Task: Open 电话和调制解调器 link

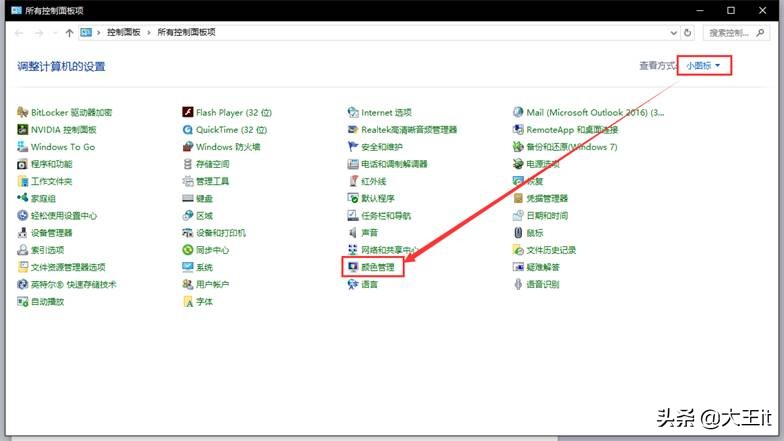Action: (x=394, y=164)
